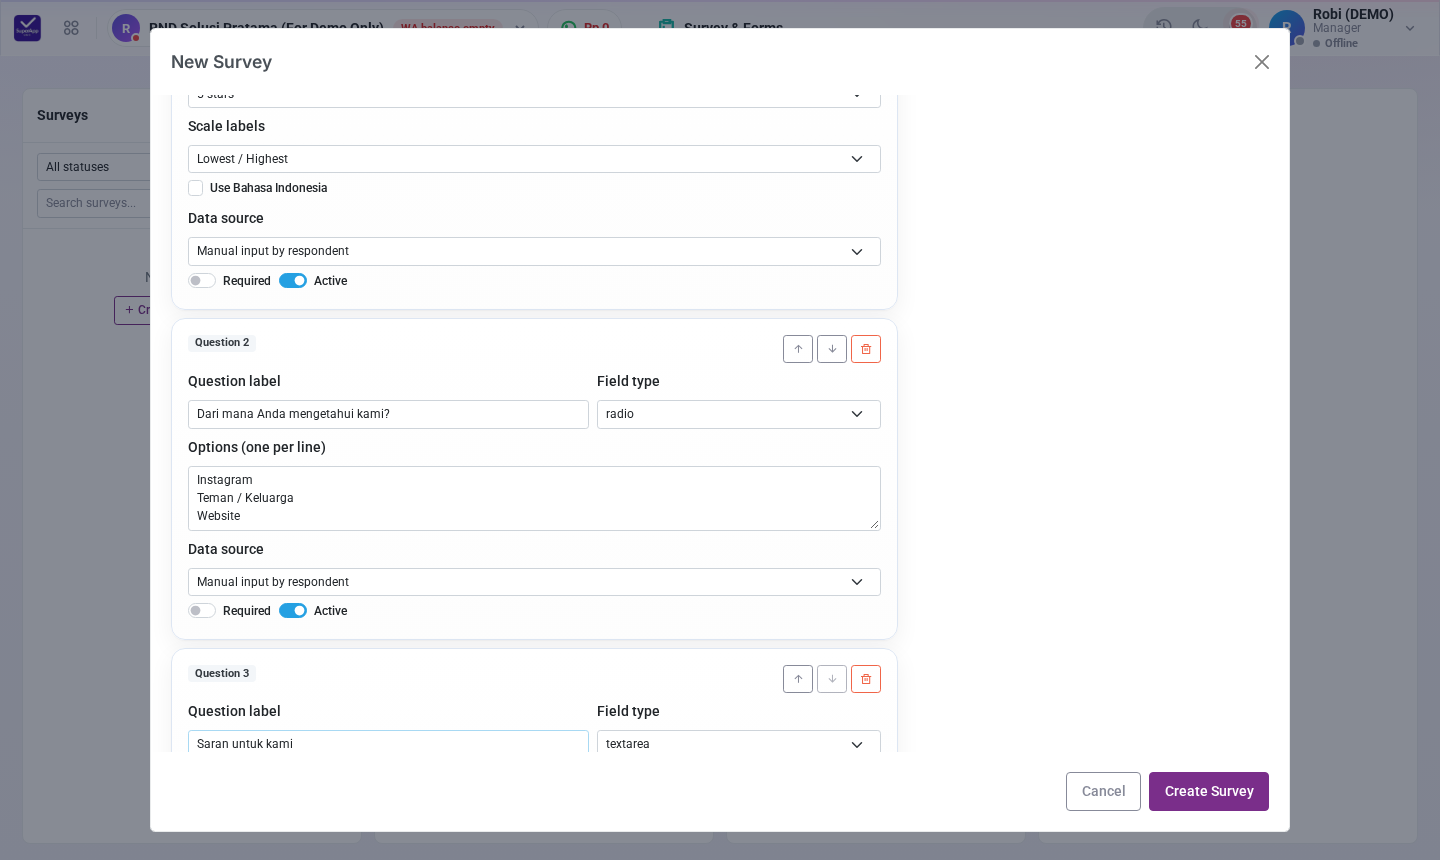Expand Robi (DEMO) user menu chevron

click(x=1410, y=28)
